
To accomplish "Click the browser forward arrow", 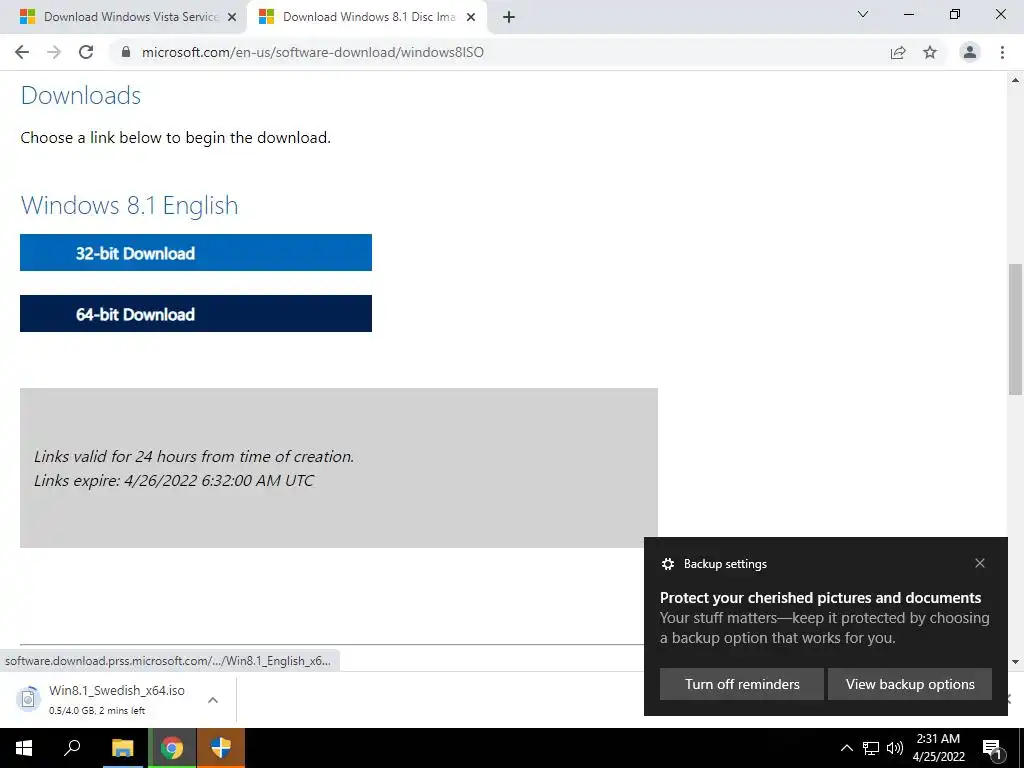I will pos(54,52).
